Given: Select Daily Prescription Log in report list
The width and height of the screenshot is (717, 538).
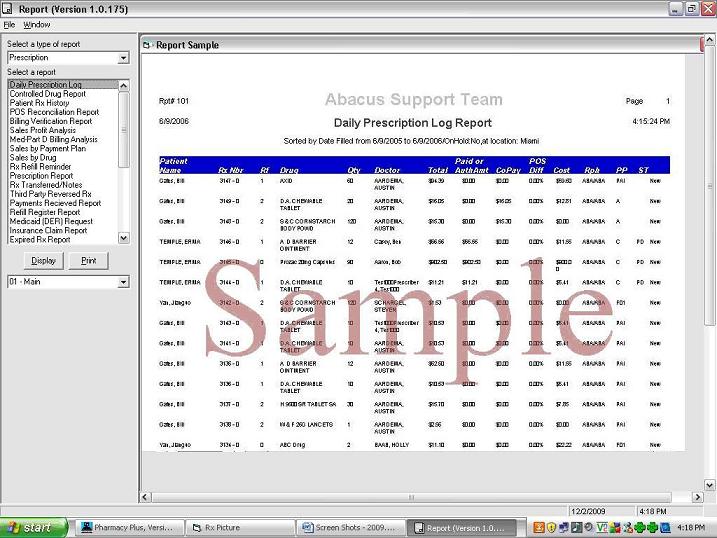Looking at the screenshot, I should tap(63, 85).
